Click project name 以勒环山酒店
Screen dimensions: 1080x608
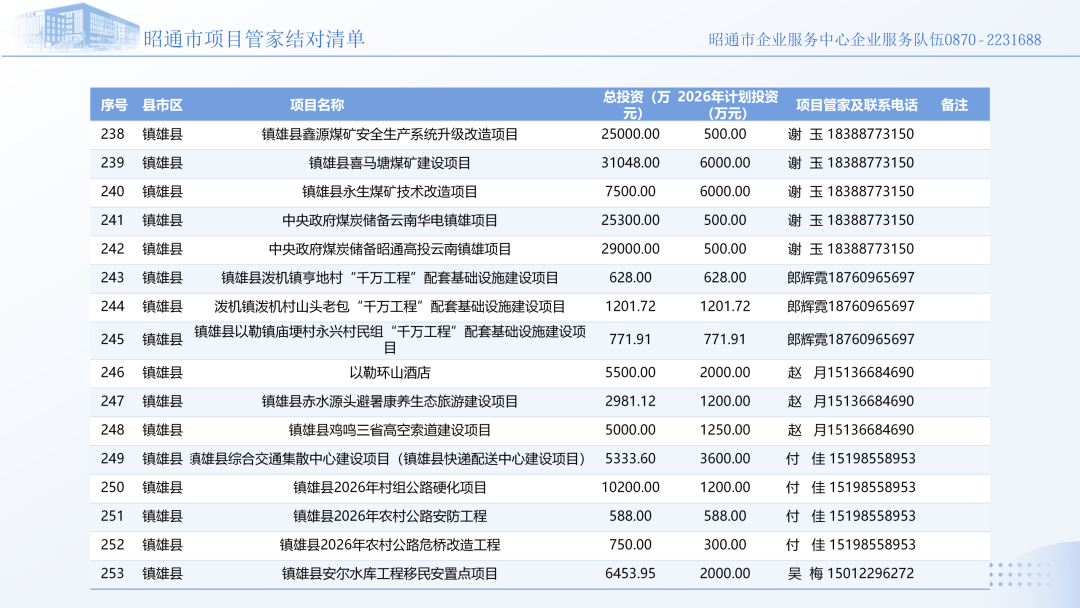tap(390, 373)
